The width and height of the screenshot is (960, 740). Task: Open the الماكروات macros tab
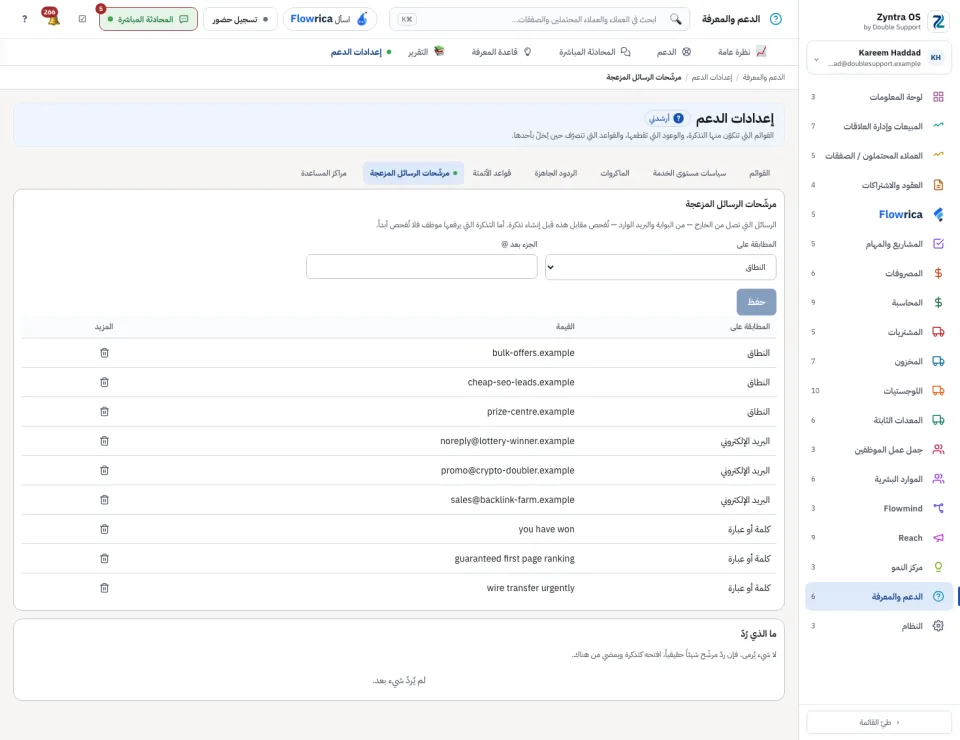click(x=615, y=173)
